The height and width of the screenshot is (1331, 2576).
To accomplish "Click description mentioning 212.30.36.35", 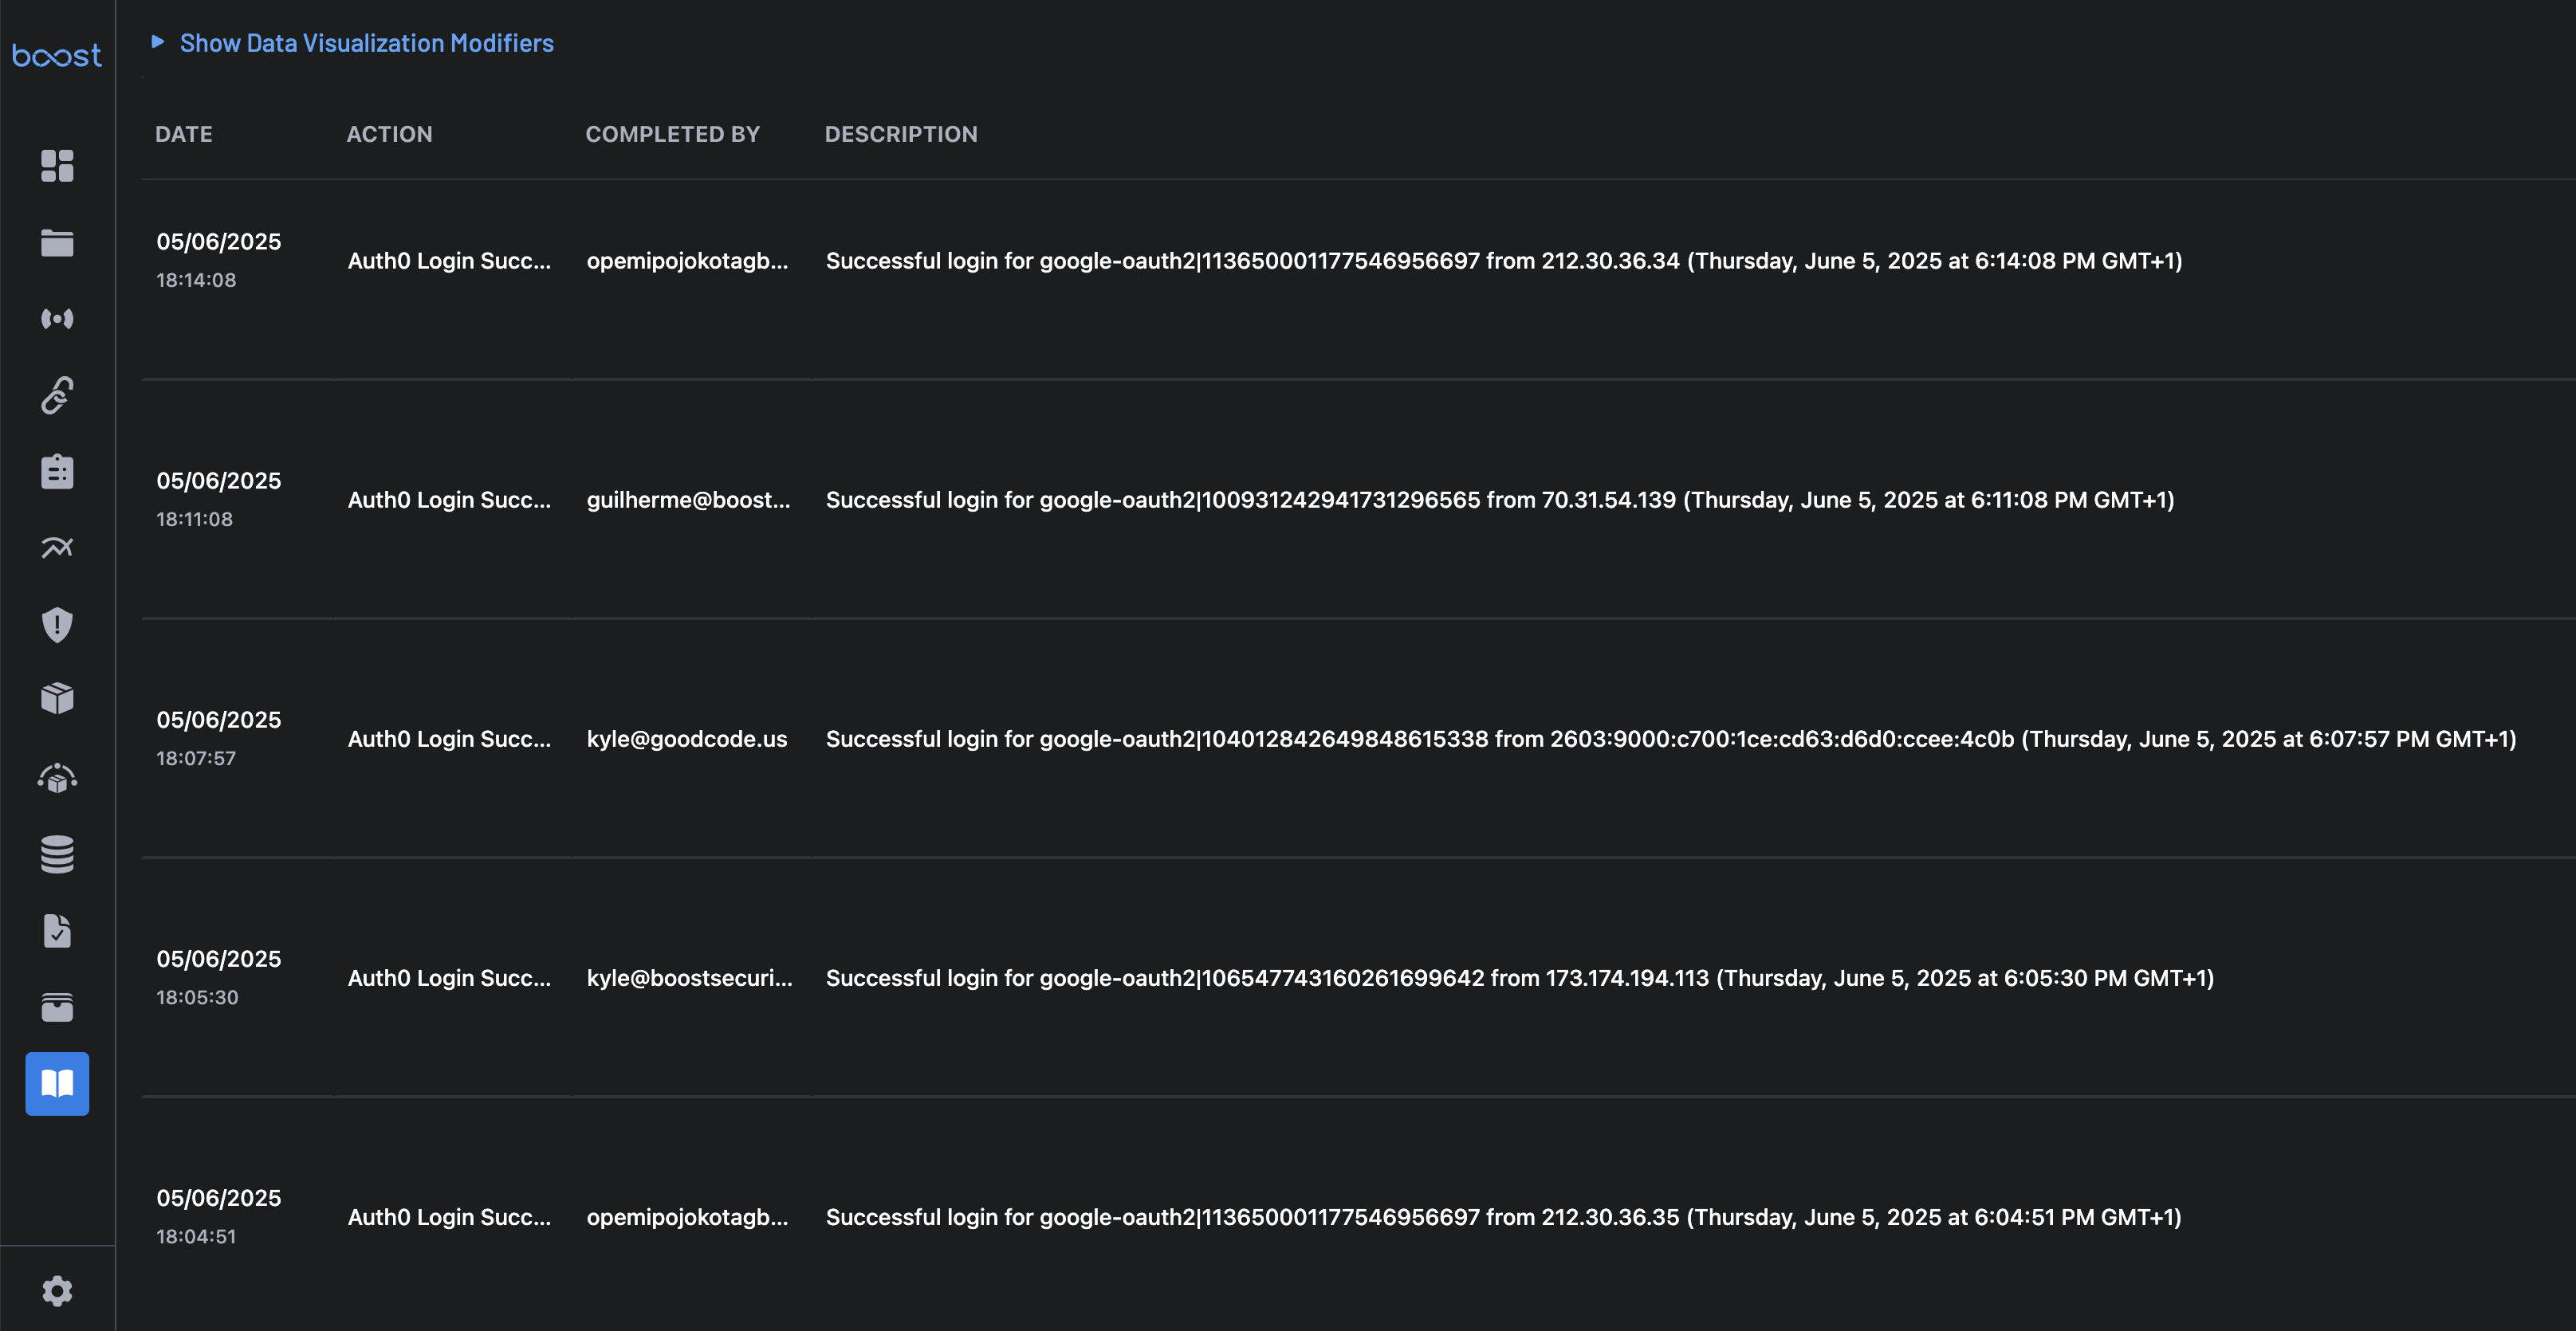I will (1504, 1216).
